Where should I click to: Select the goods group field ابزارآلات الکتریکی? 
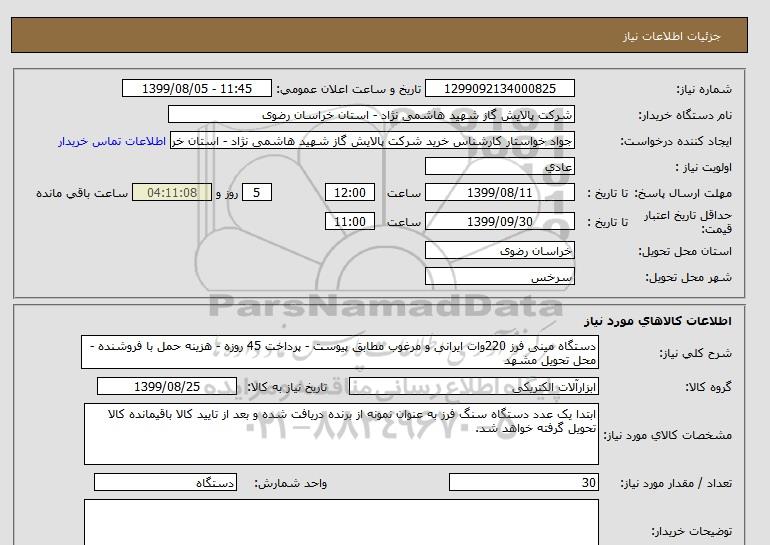pos(500,387)
